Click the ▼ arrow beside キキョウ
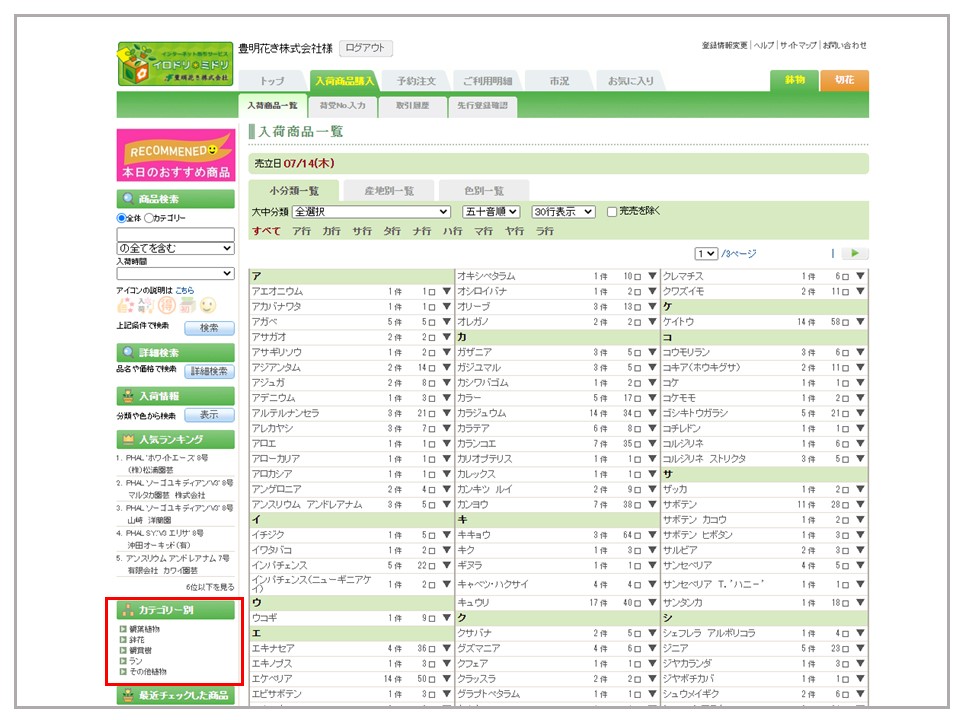960x720 pixels. [652, 535]
